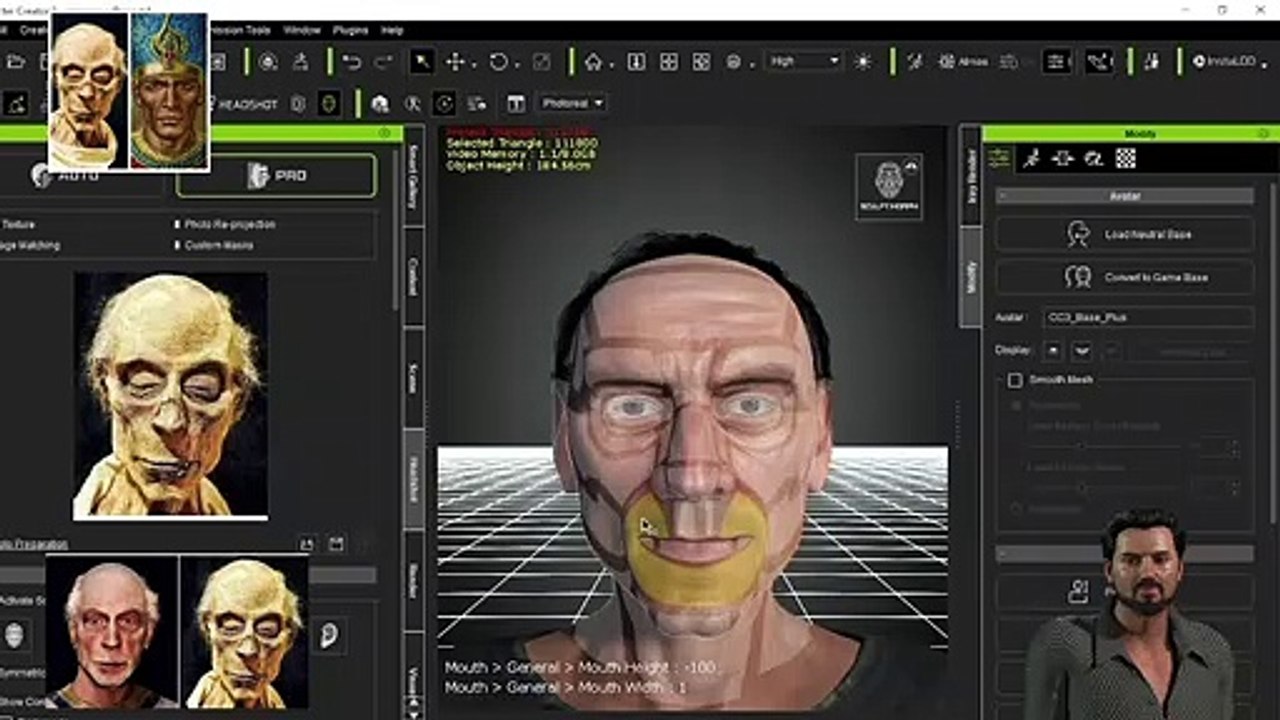Open the InstaLOD tool

click(x=1226, y=62)
